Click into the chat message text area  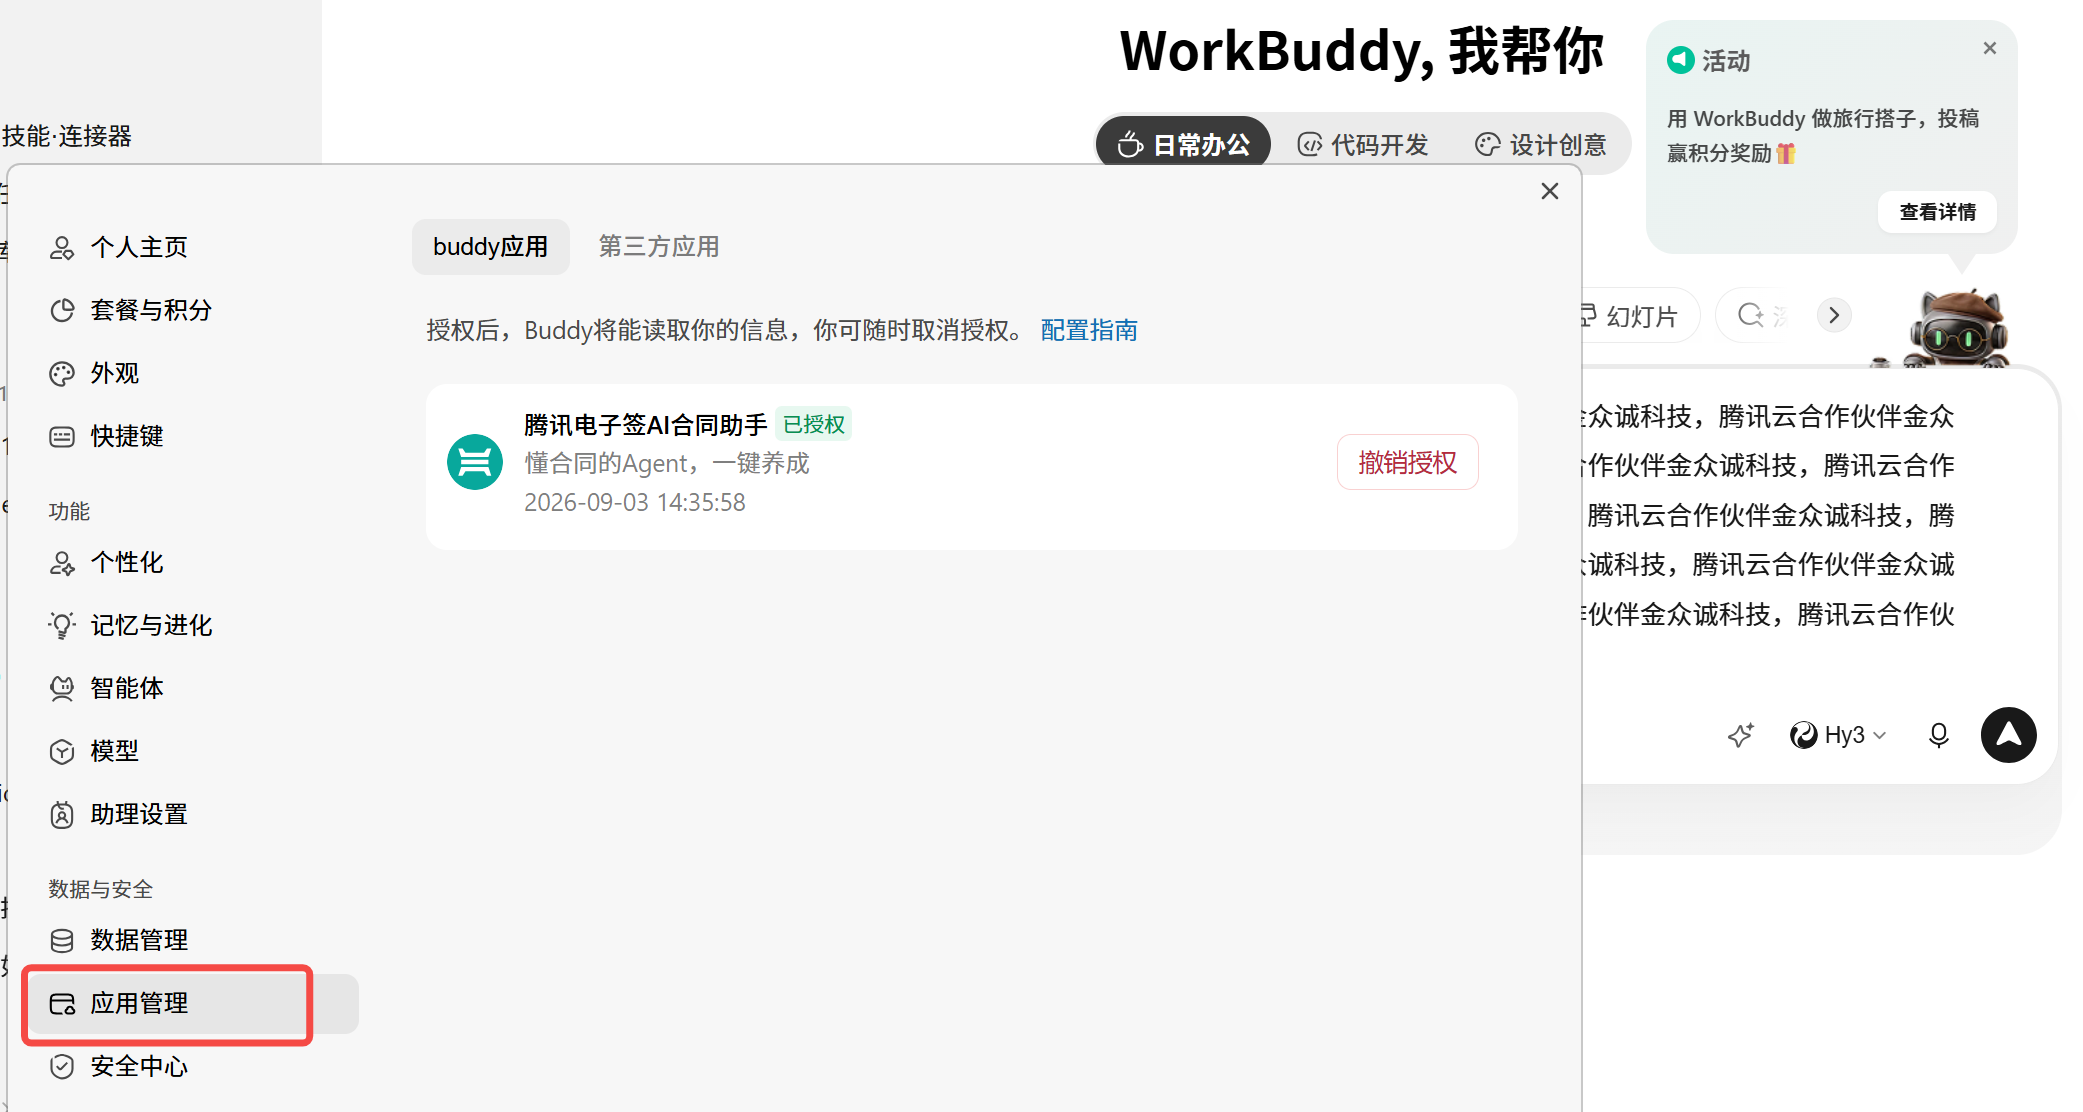[1770, 515]
